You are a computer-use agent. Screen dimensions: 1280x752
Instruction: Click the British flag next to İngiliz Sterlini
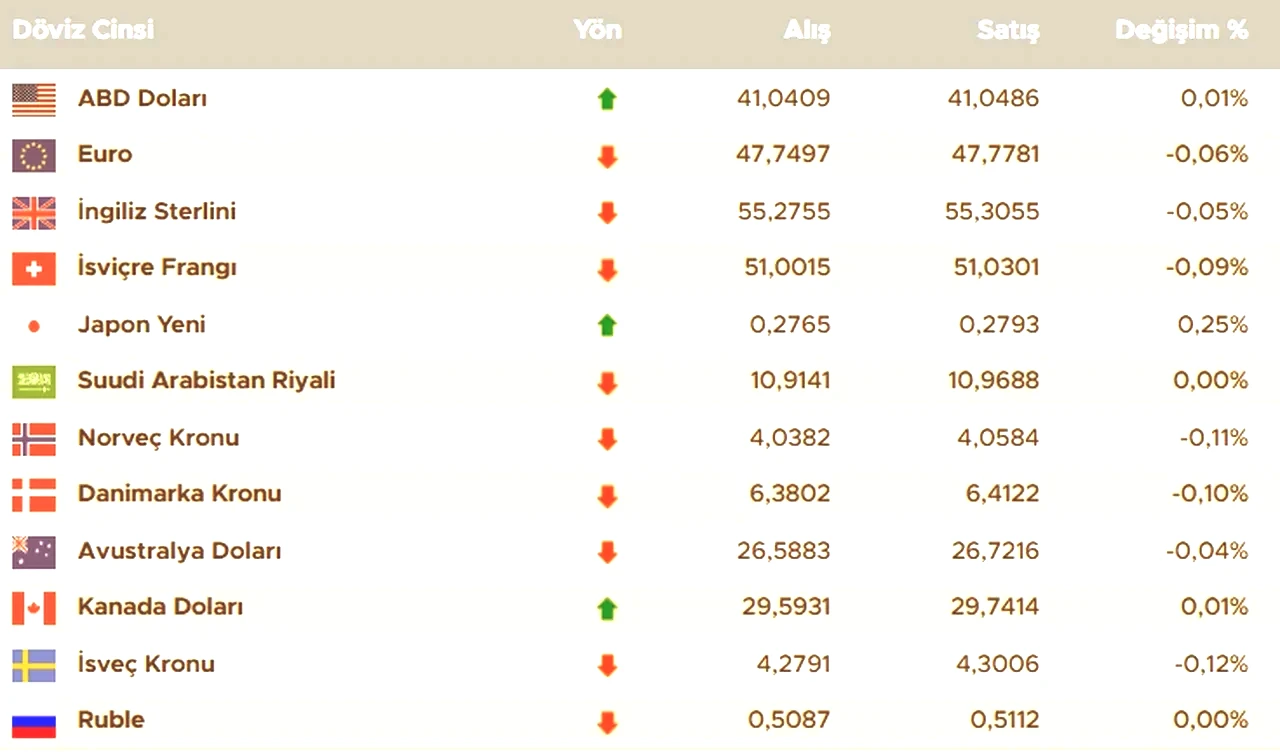(x=34, y=212)
